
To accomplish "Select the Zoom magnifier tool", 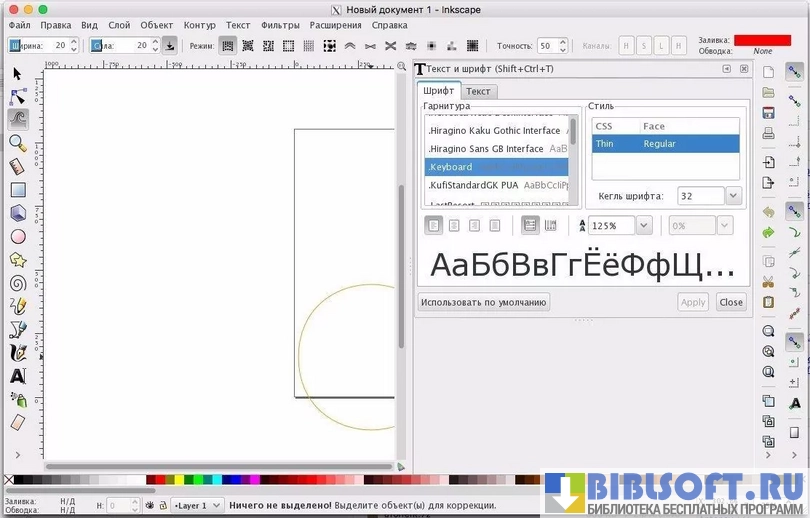I will [x=18, y=143].
